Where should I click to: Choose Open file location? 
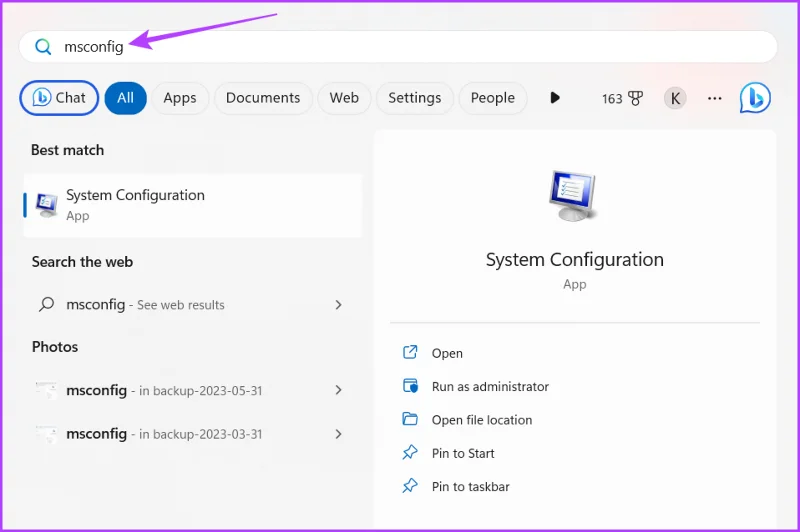coord(482,420)
